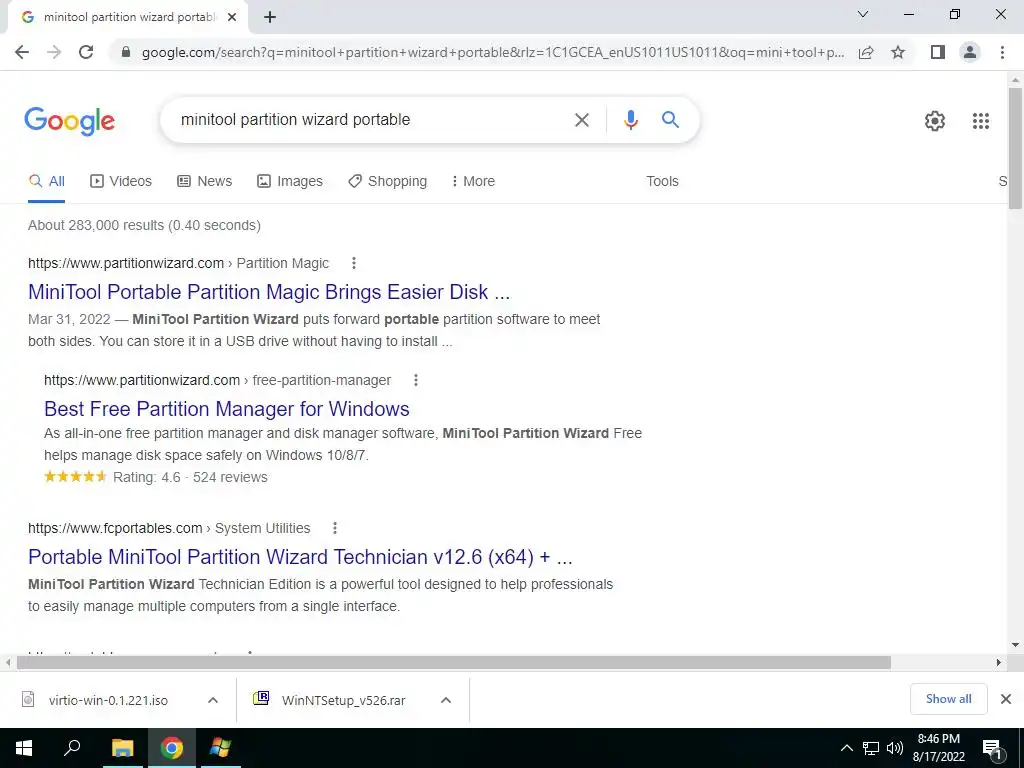Close the minitool partition wizard tab
Image resolution: width=1024 pixels, height=768 pixels.
(x=232, y=17)
